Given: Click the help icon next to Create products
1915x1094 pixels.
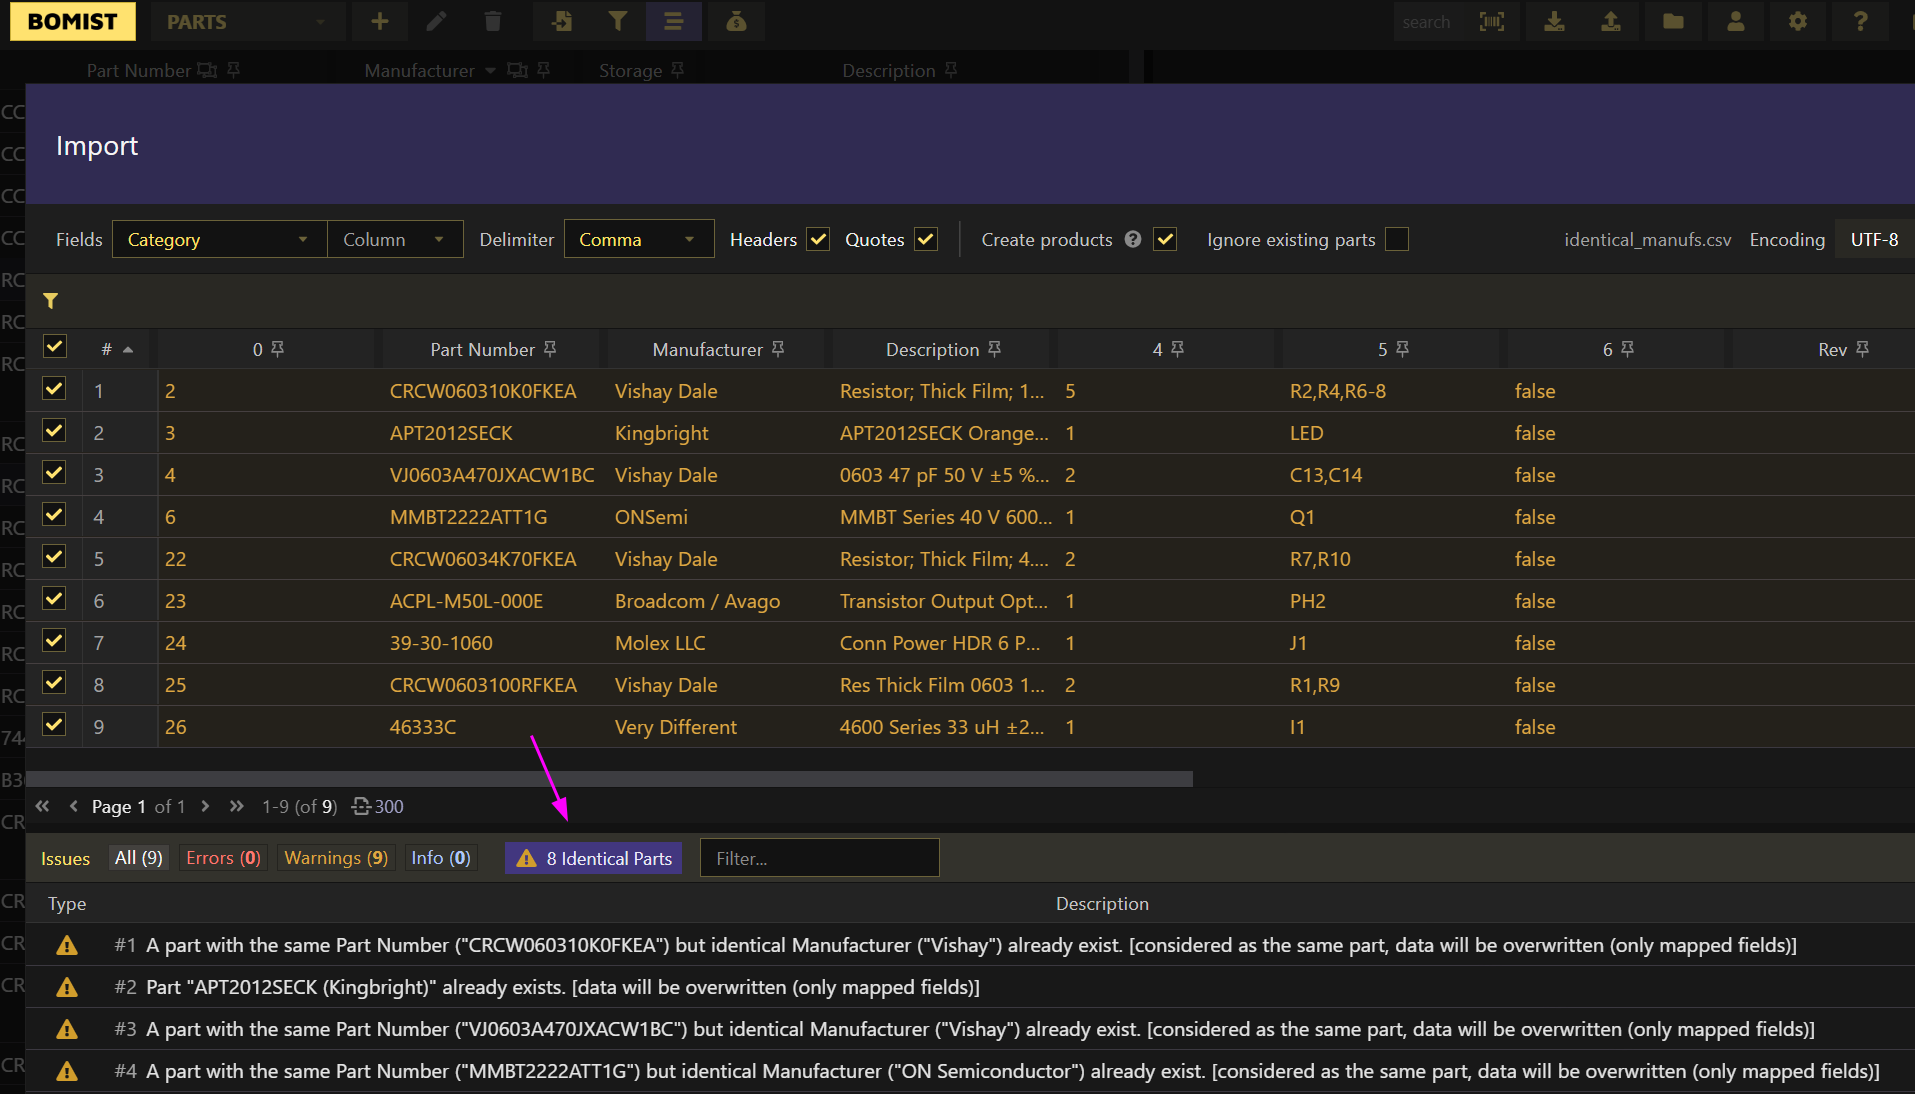Looking at the screenshot, I should [1132, 240].
